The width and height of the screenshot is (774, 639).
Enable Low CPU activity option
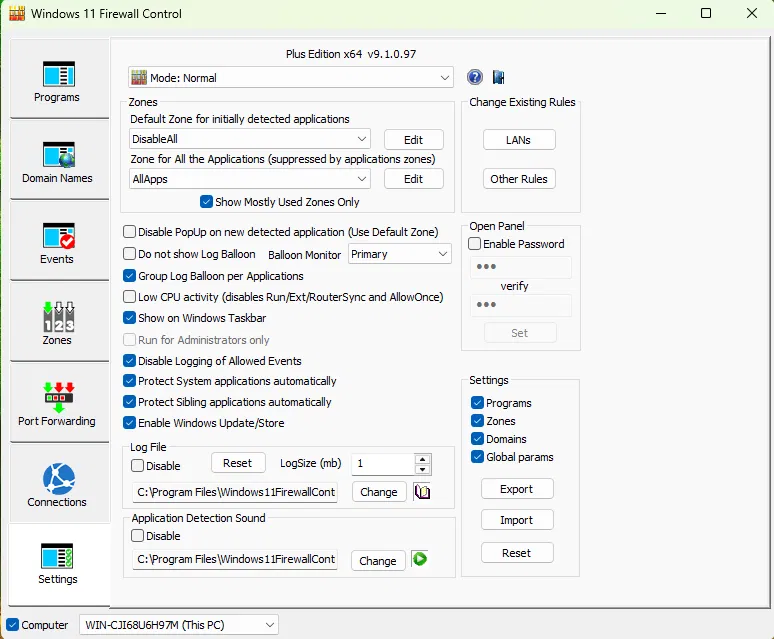[129, 297]
